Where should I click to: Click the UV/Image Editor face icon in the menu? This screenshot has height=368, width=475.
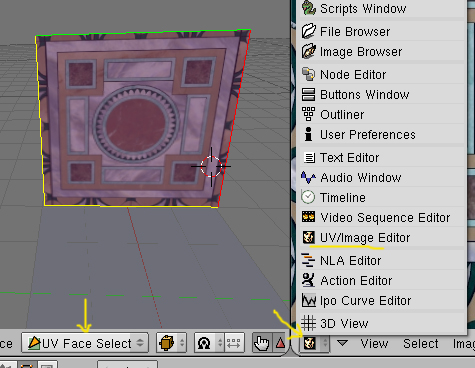(309, 237)
